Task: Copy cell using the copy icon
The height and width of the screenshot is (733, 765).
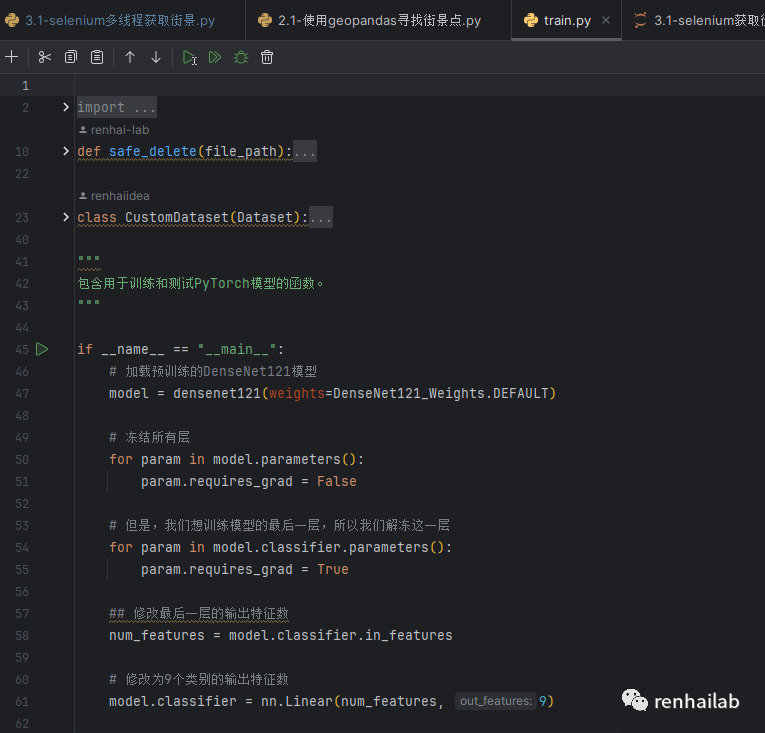Action: pos(71,57)
